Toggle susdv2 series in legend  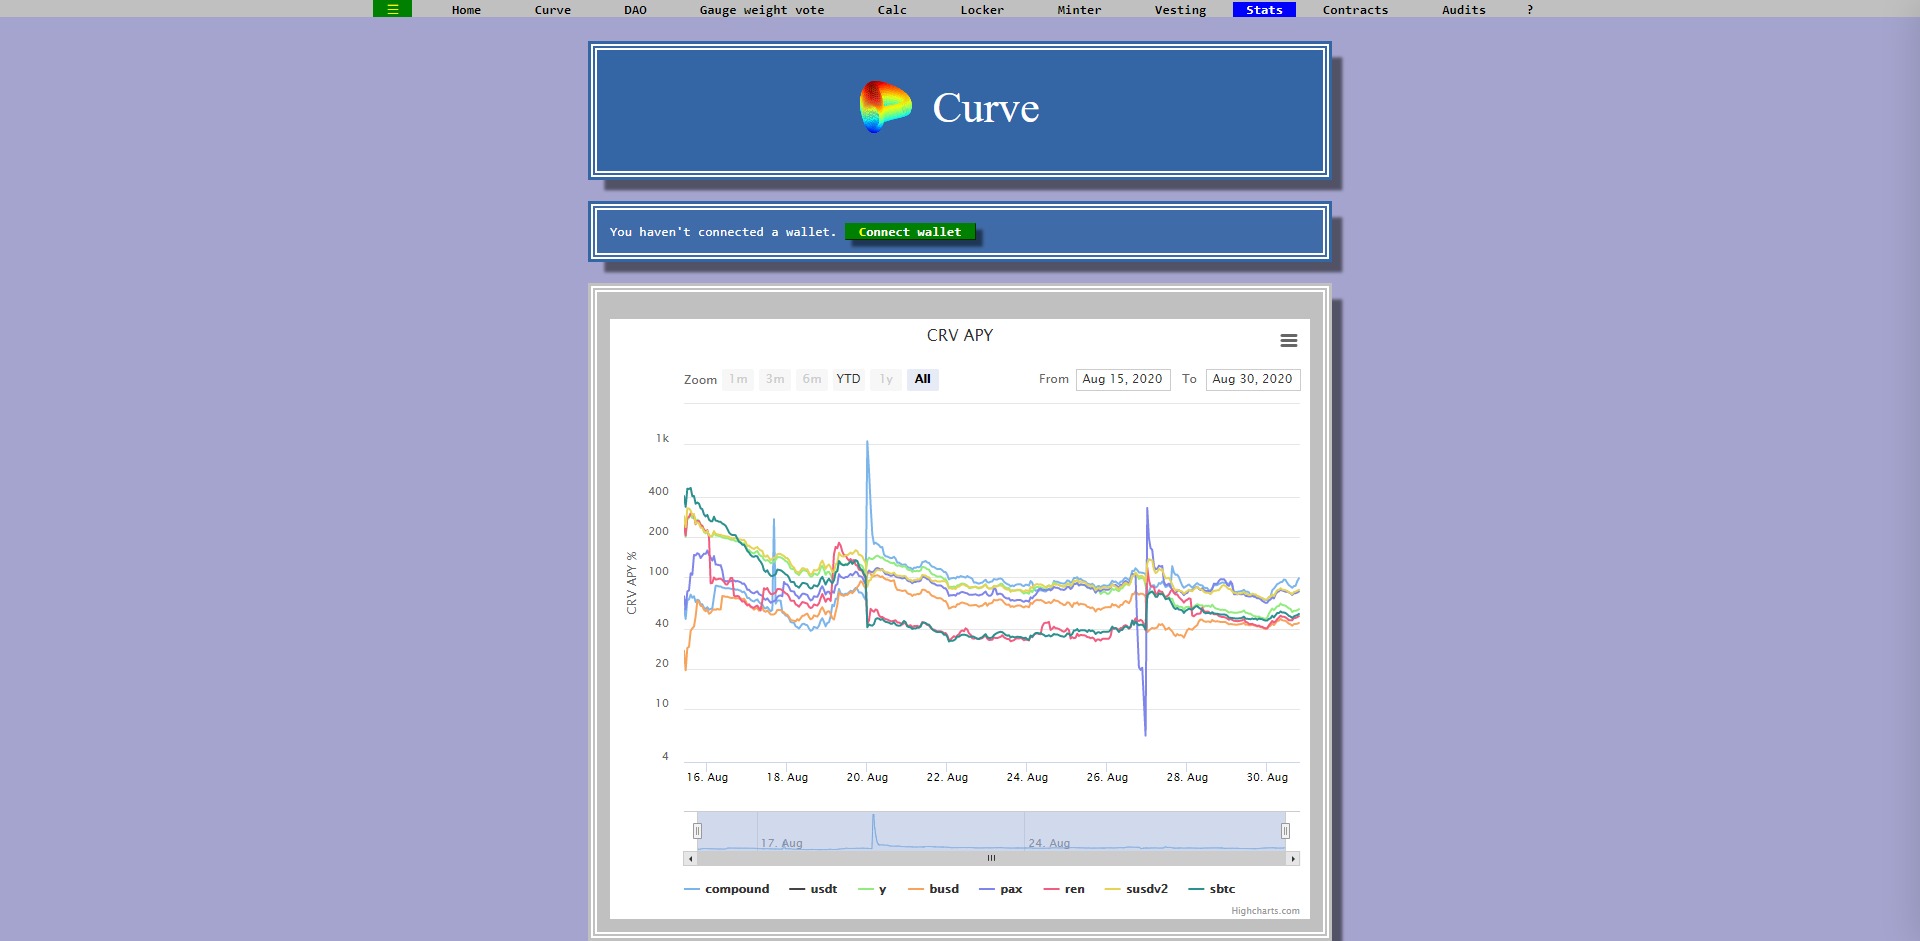(1136, 889)
